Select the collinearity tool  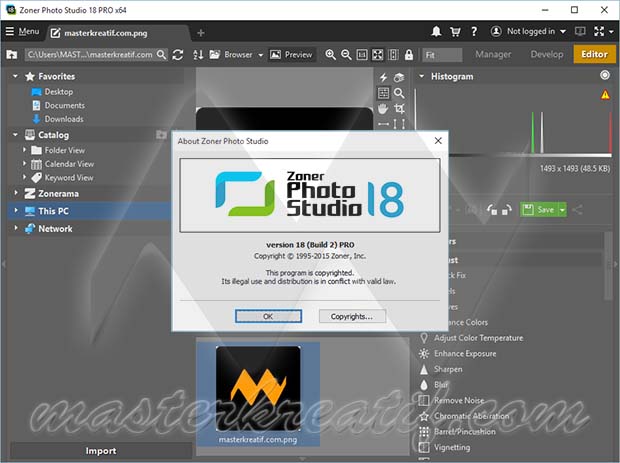[x=399, y=124]
